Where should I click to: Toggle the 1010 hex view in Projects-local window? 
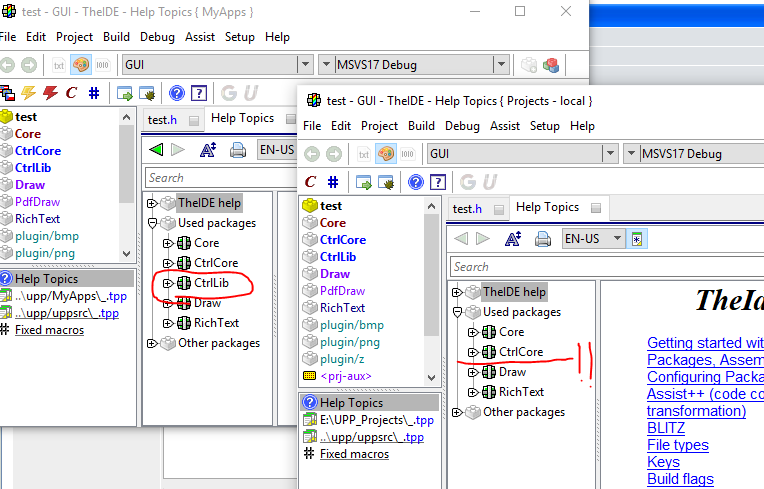[x=407, y=154]
